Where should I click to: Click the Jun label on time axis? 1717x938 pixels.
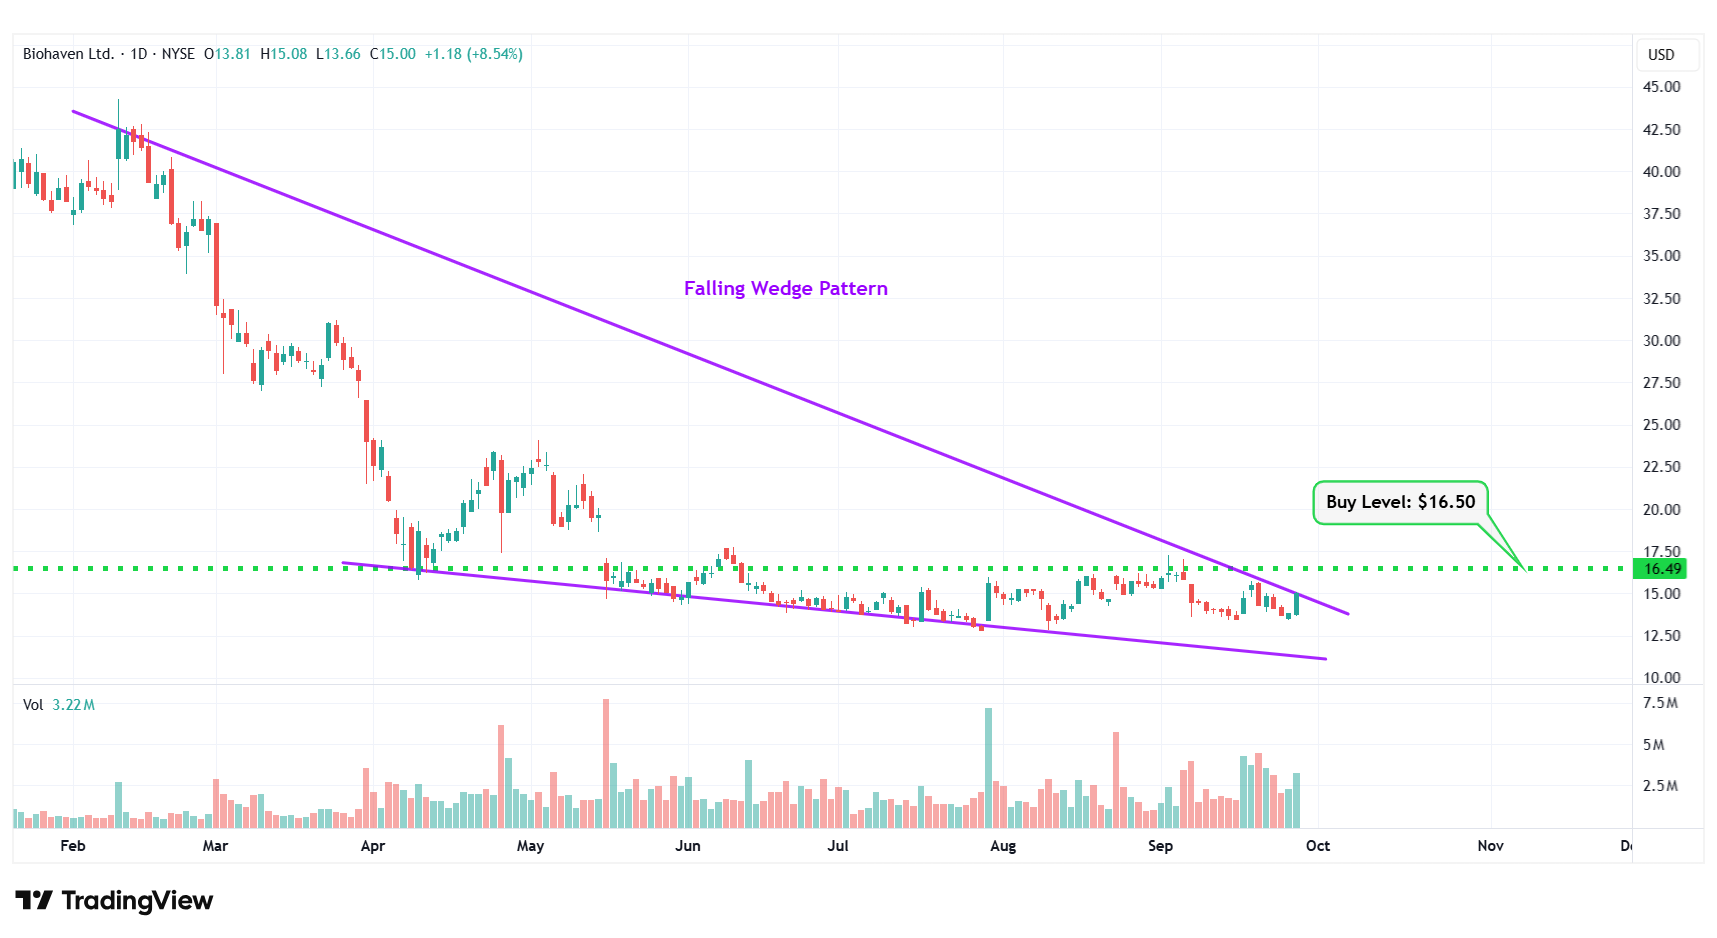tap(688, 846)
